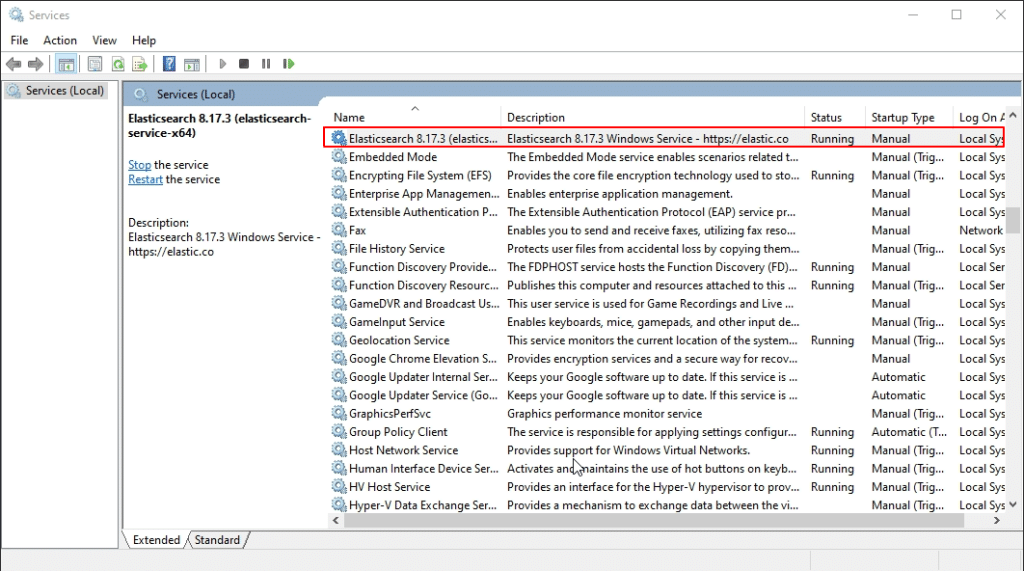Sort by Startup Type column header
This screenshot has height=571, width=1024.
[x=902, y=117]
